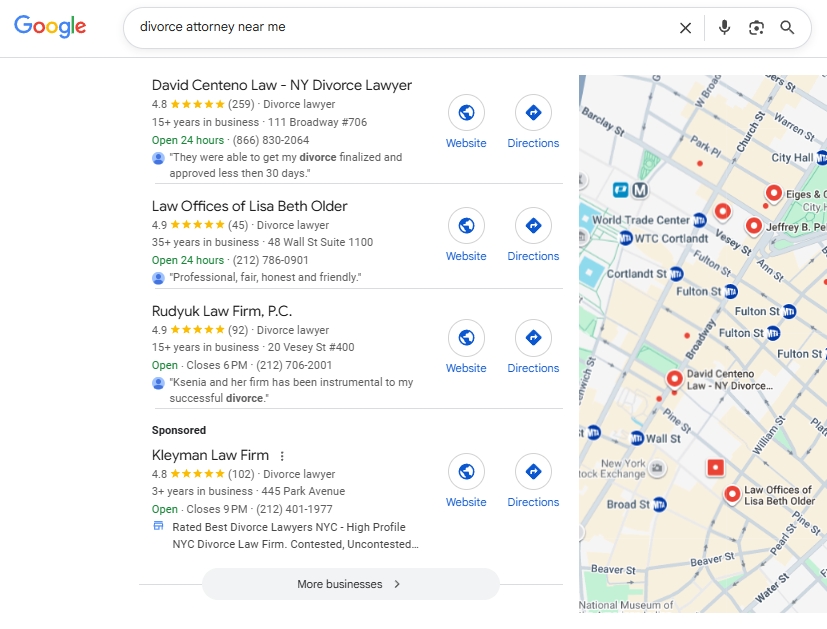Open three-dot menu beside Kleyman Law Firm

coord(282,456)
